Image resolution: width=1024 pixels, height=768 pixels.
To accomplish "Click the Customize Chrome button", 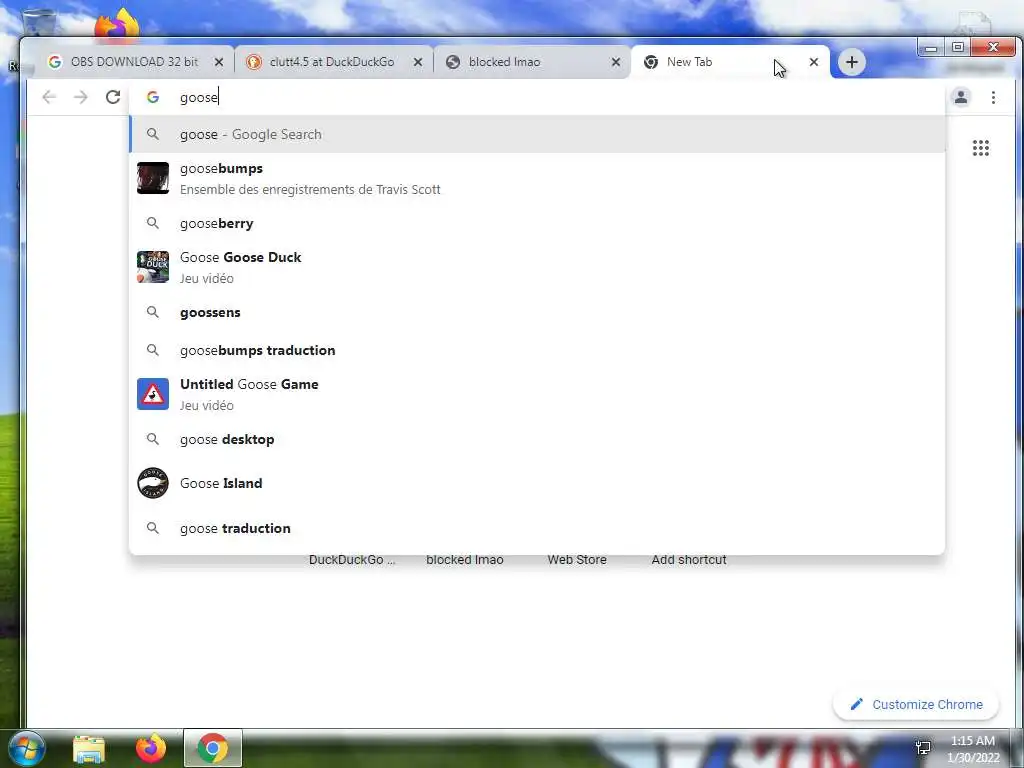I will [x=916, y=705].
